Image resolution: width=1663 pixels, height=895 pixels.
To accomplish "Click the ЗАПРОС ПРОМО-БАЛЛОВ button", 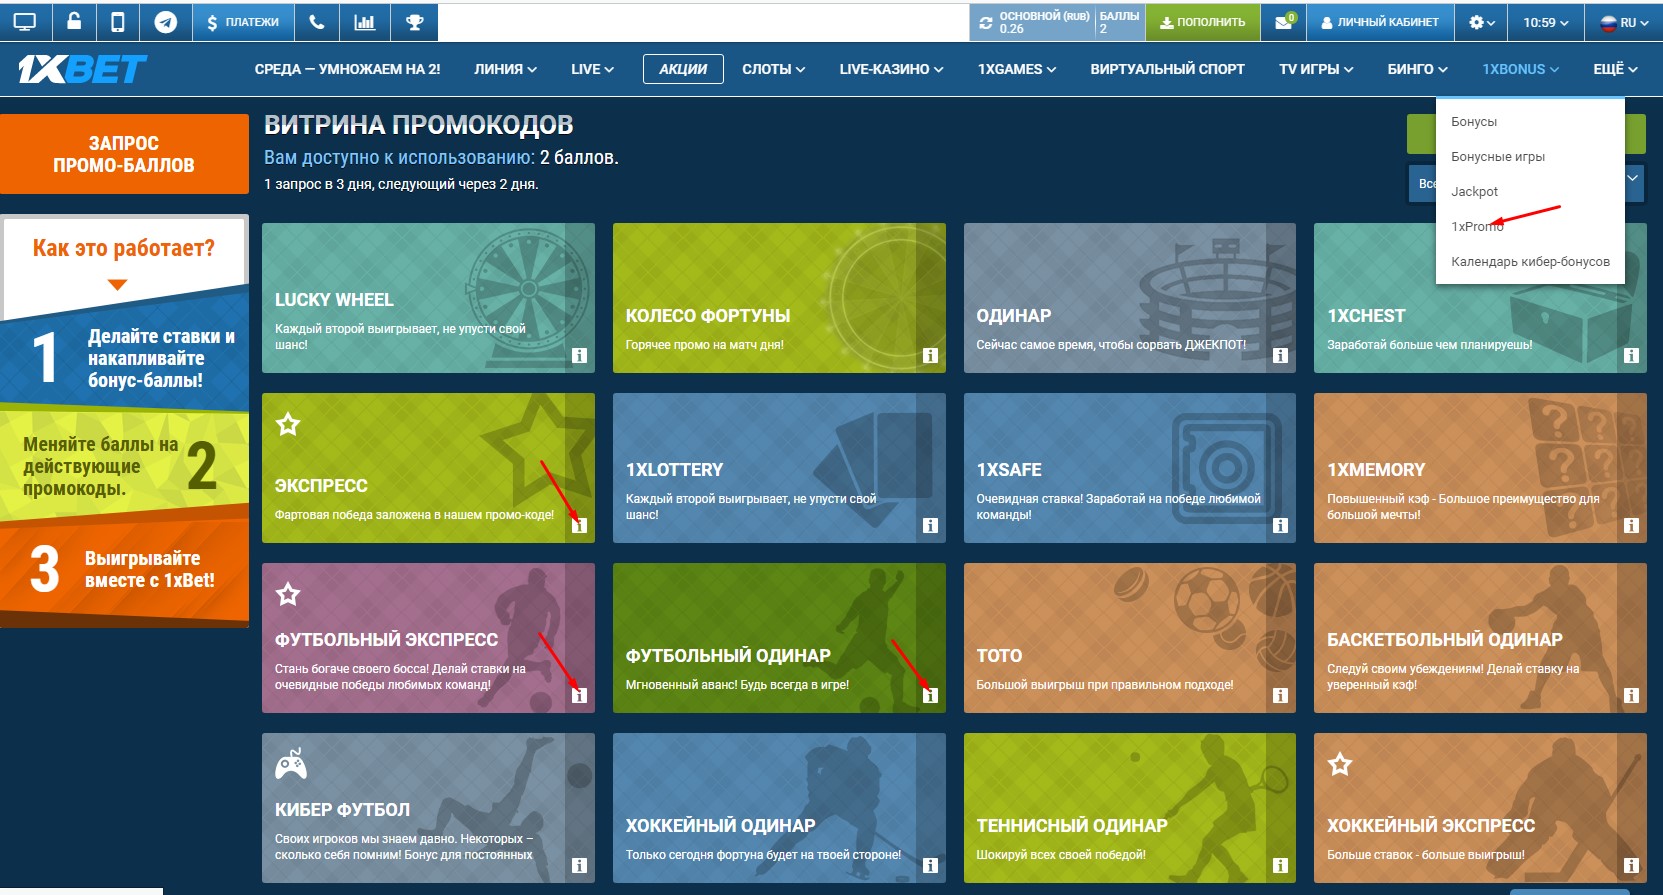I will tap(124, 154).
